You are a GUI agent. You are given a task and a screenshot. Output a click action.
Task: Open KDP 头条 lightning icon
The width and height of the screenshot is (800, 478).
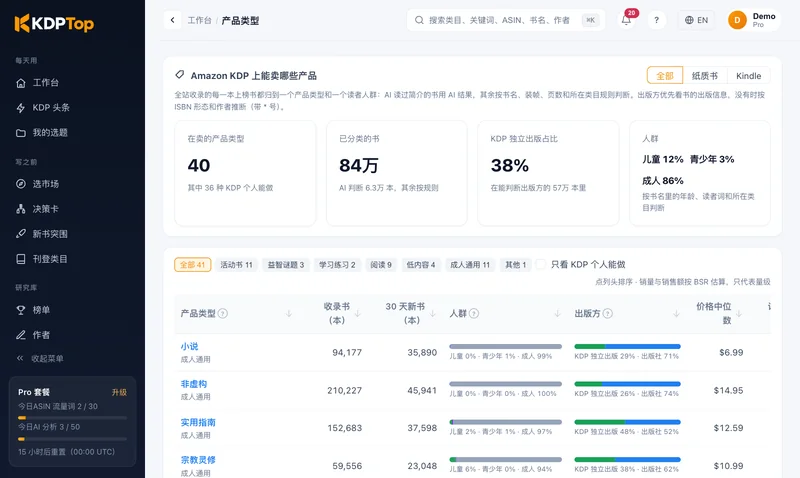[x=21, y=108]
